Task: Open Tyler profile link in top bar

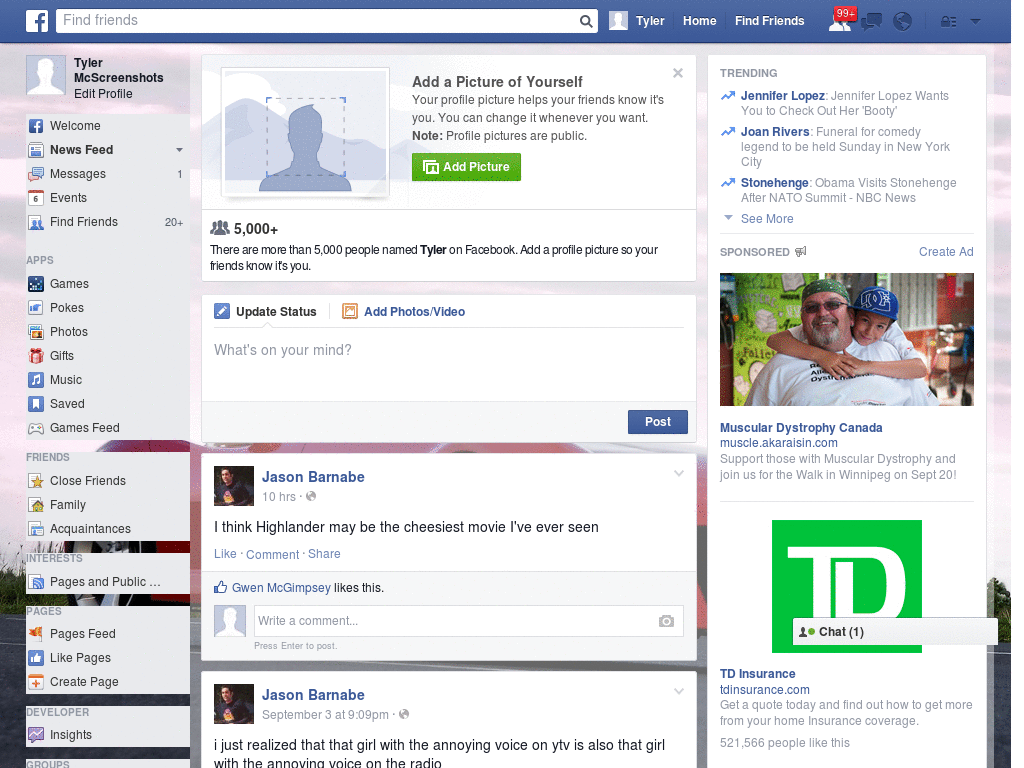Action: point(637,21)
